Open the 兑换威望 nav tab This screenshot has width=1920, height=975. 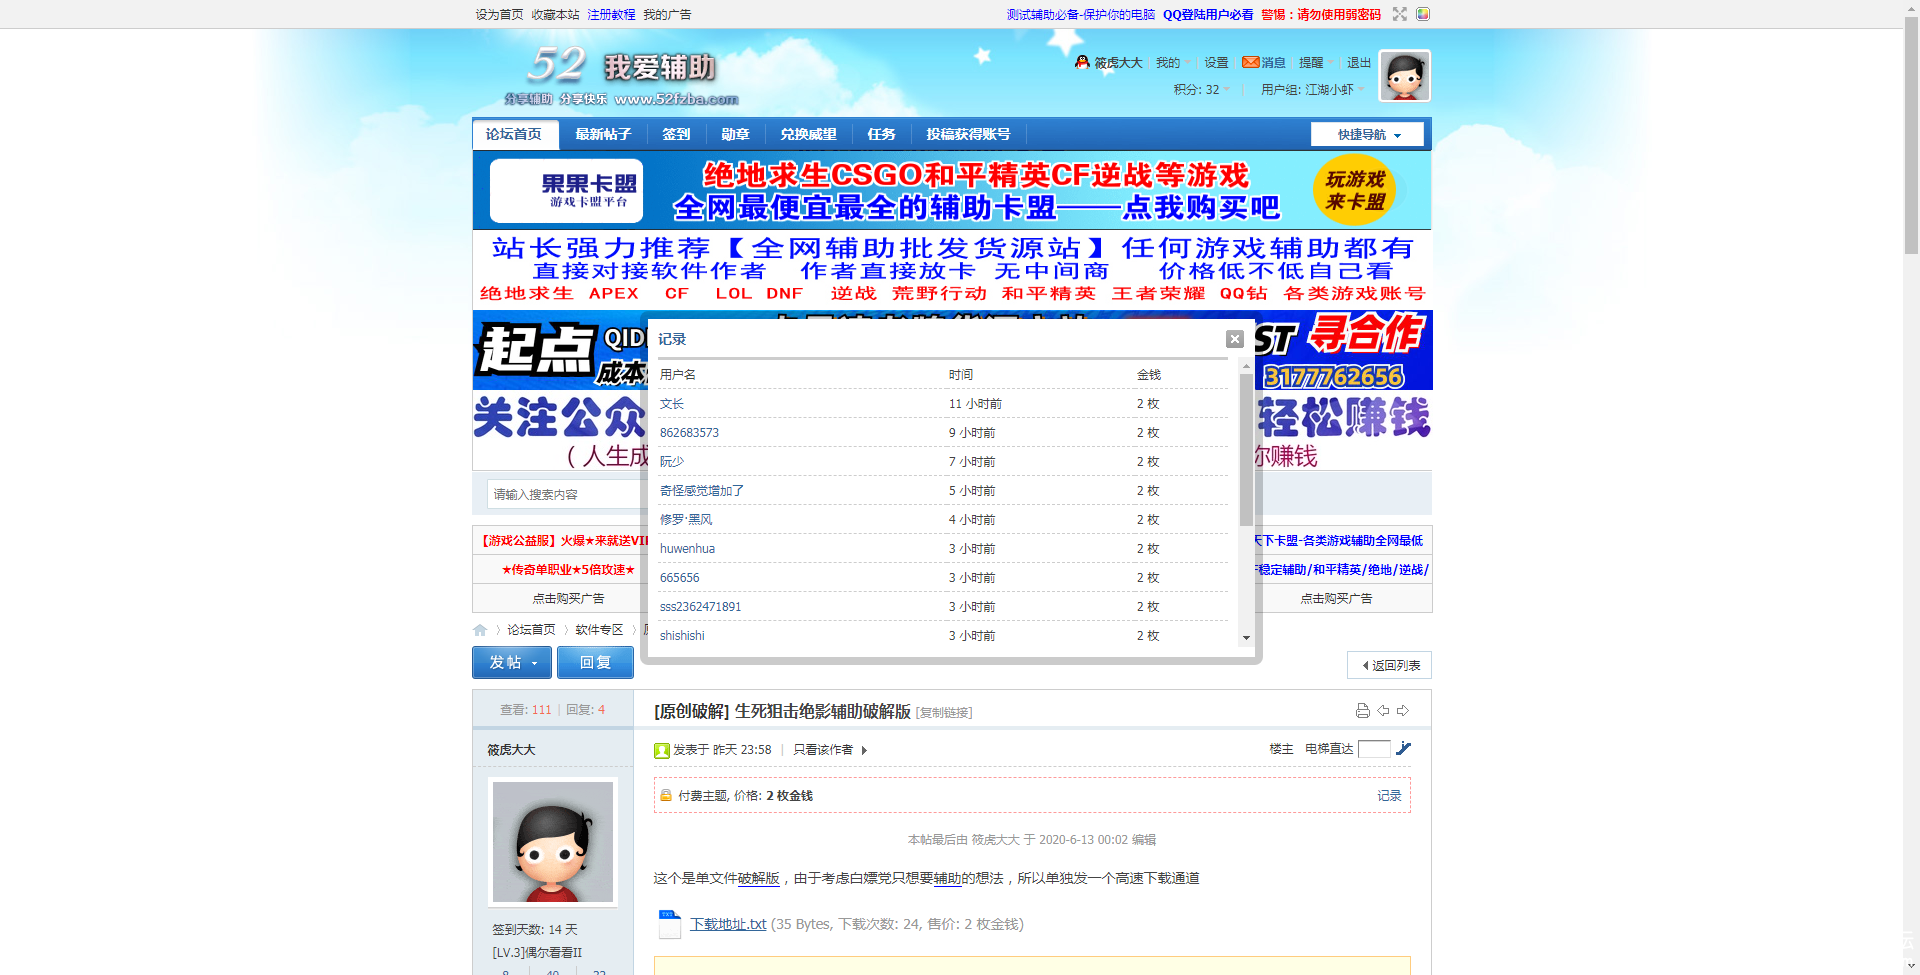(809, 134)
